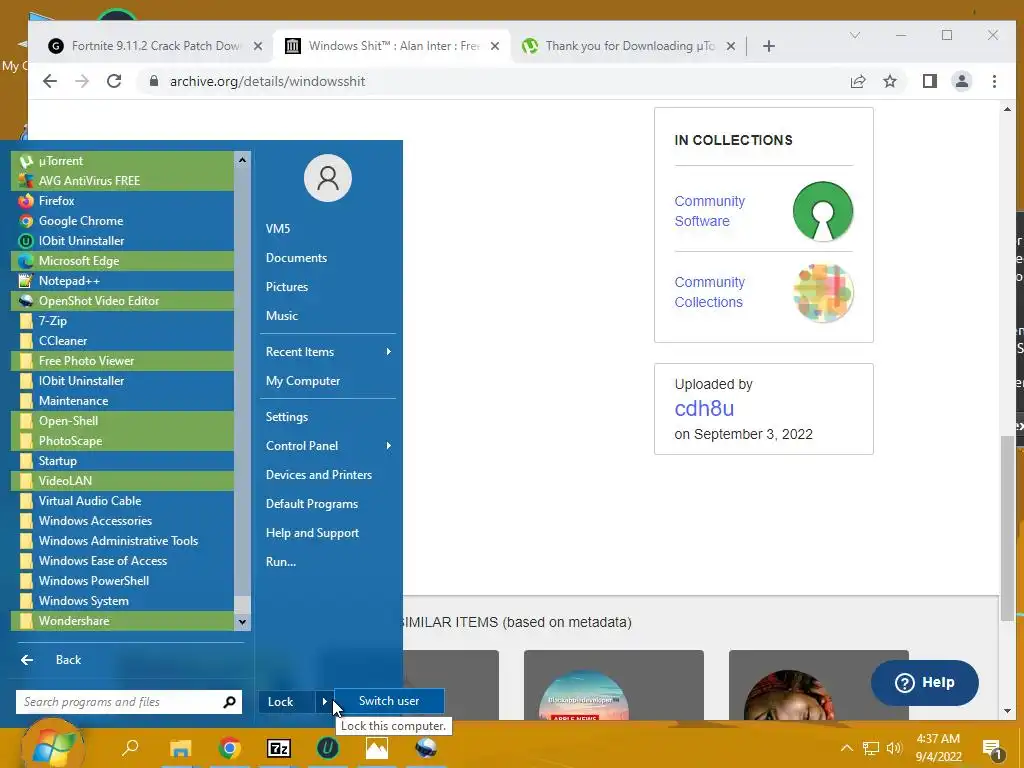1024x768 pixels.
Task: Open the Chrome tab search dropdown
Action: (x=855, y=35)
